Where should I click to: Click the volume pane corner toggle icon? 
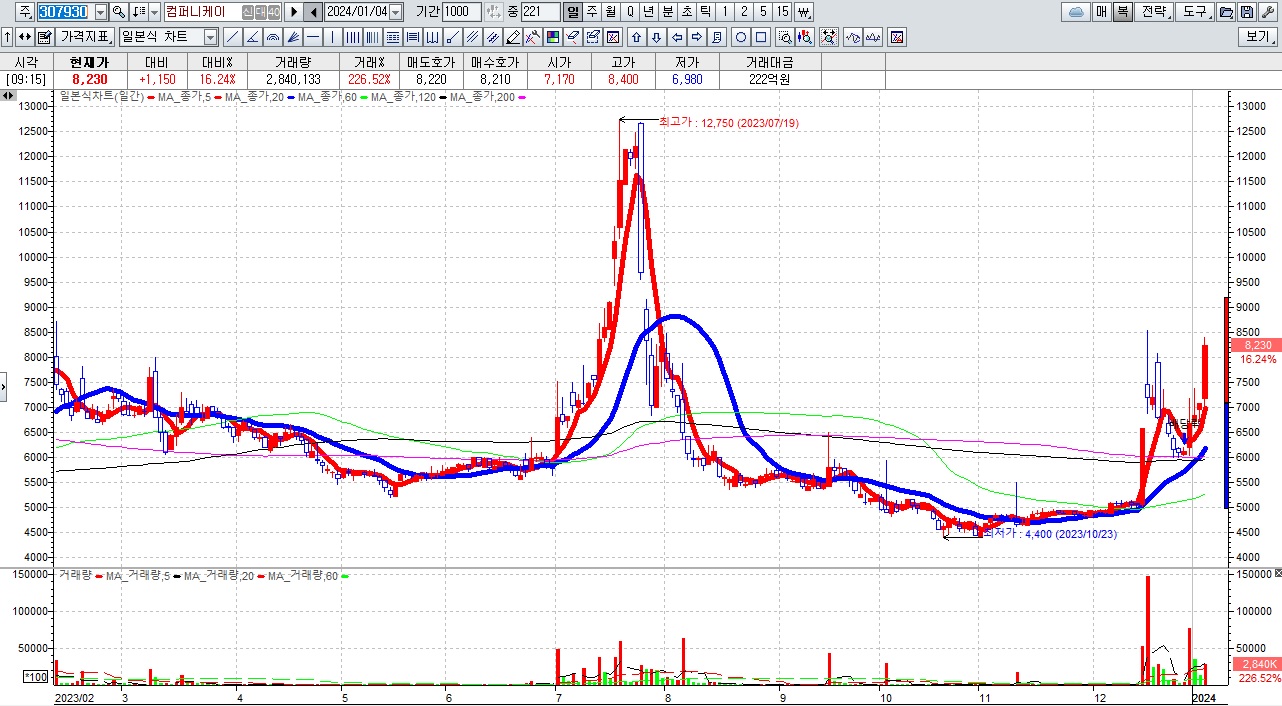pos(1277,573)
